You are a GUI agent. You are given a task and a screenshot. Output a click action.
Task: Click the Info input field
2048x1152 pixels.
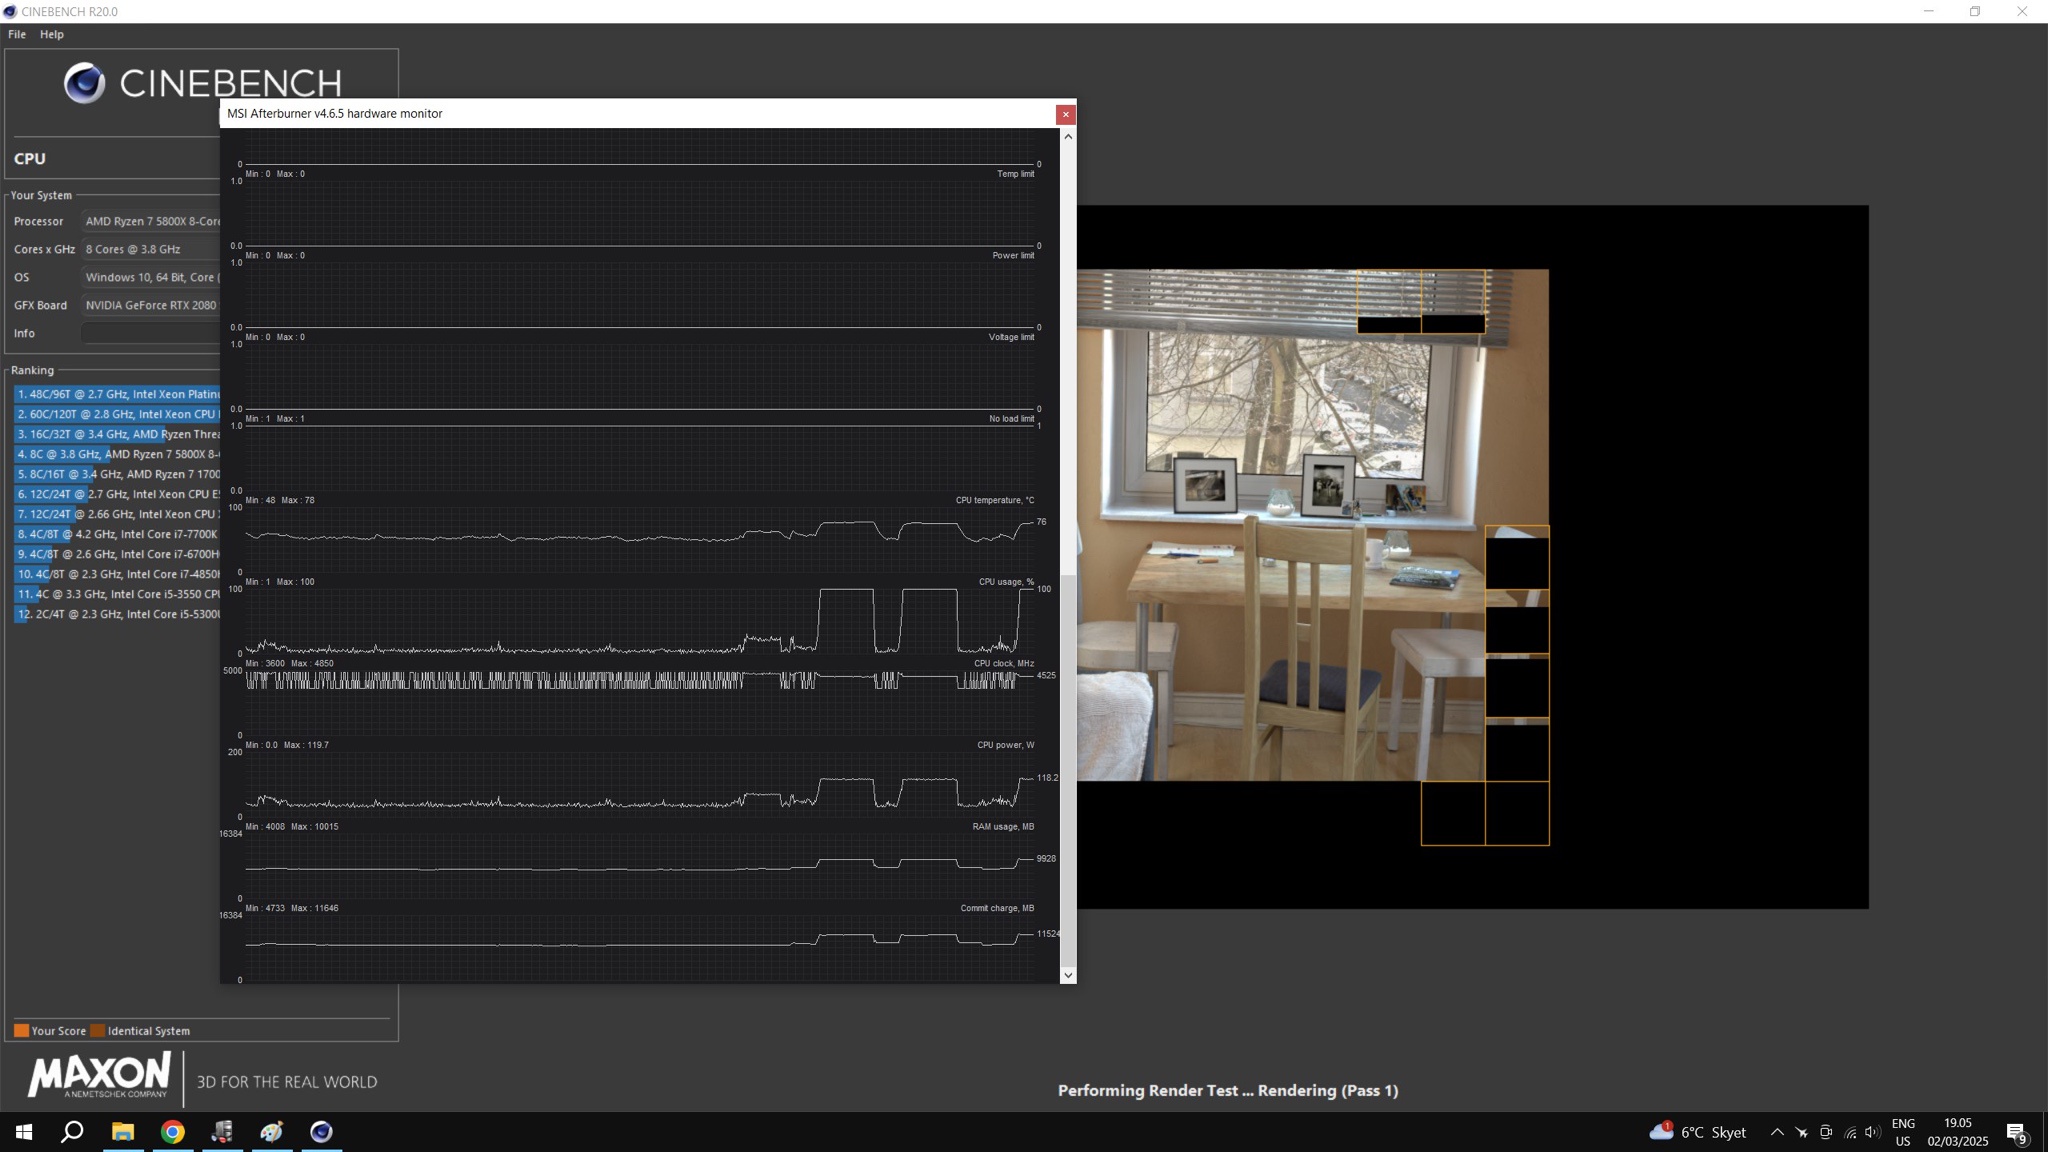pos(150,333)
